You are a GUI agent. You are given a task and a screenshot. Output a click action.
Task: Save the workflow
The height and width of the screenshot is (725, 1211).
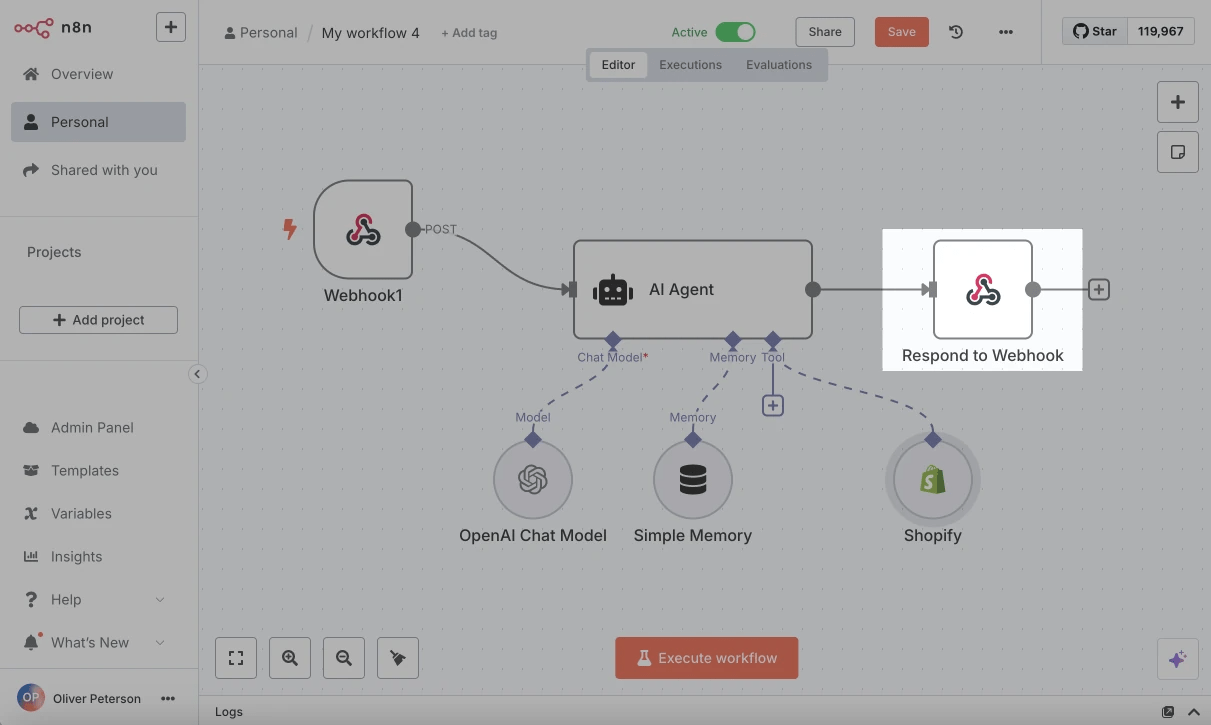(901, 32)
